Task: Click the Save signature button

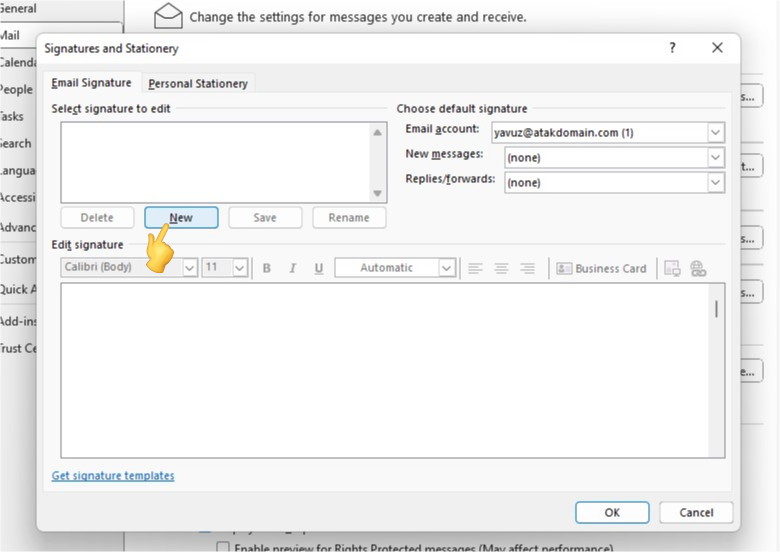Action: click(x=265, y=218)
